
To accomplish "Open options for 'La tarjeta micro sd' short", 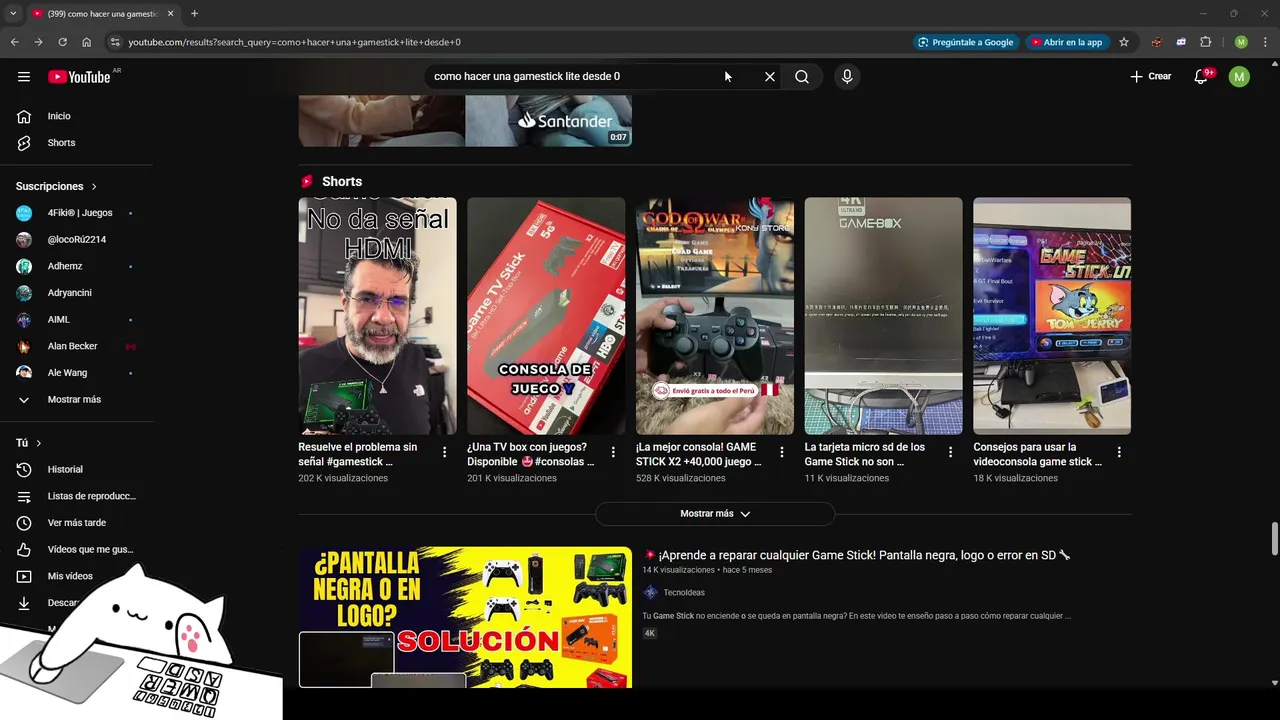I will [951, 453].
